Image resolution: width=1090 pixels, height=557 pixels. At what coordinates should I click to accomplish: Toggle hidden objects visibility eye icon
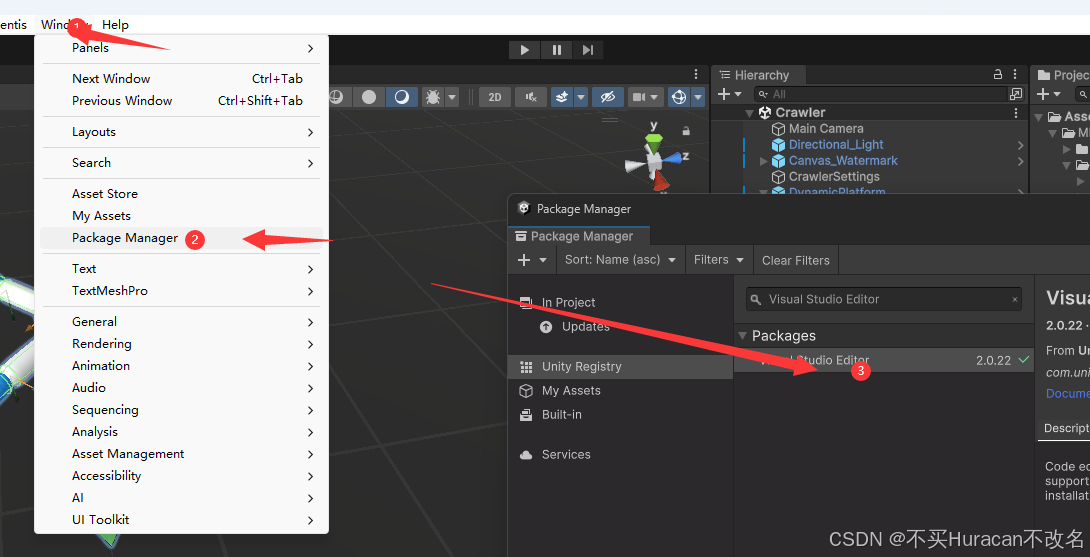[608, 97]
